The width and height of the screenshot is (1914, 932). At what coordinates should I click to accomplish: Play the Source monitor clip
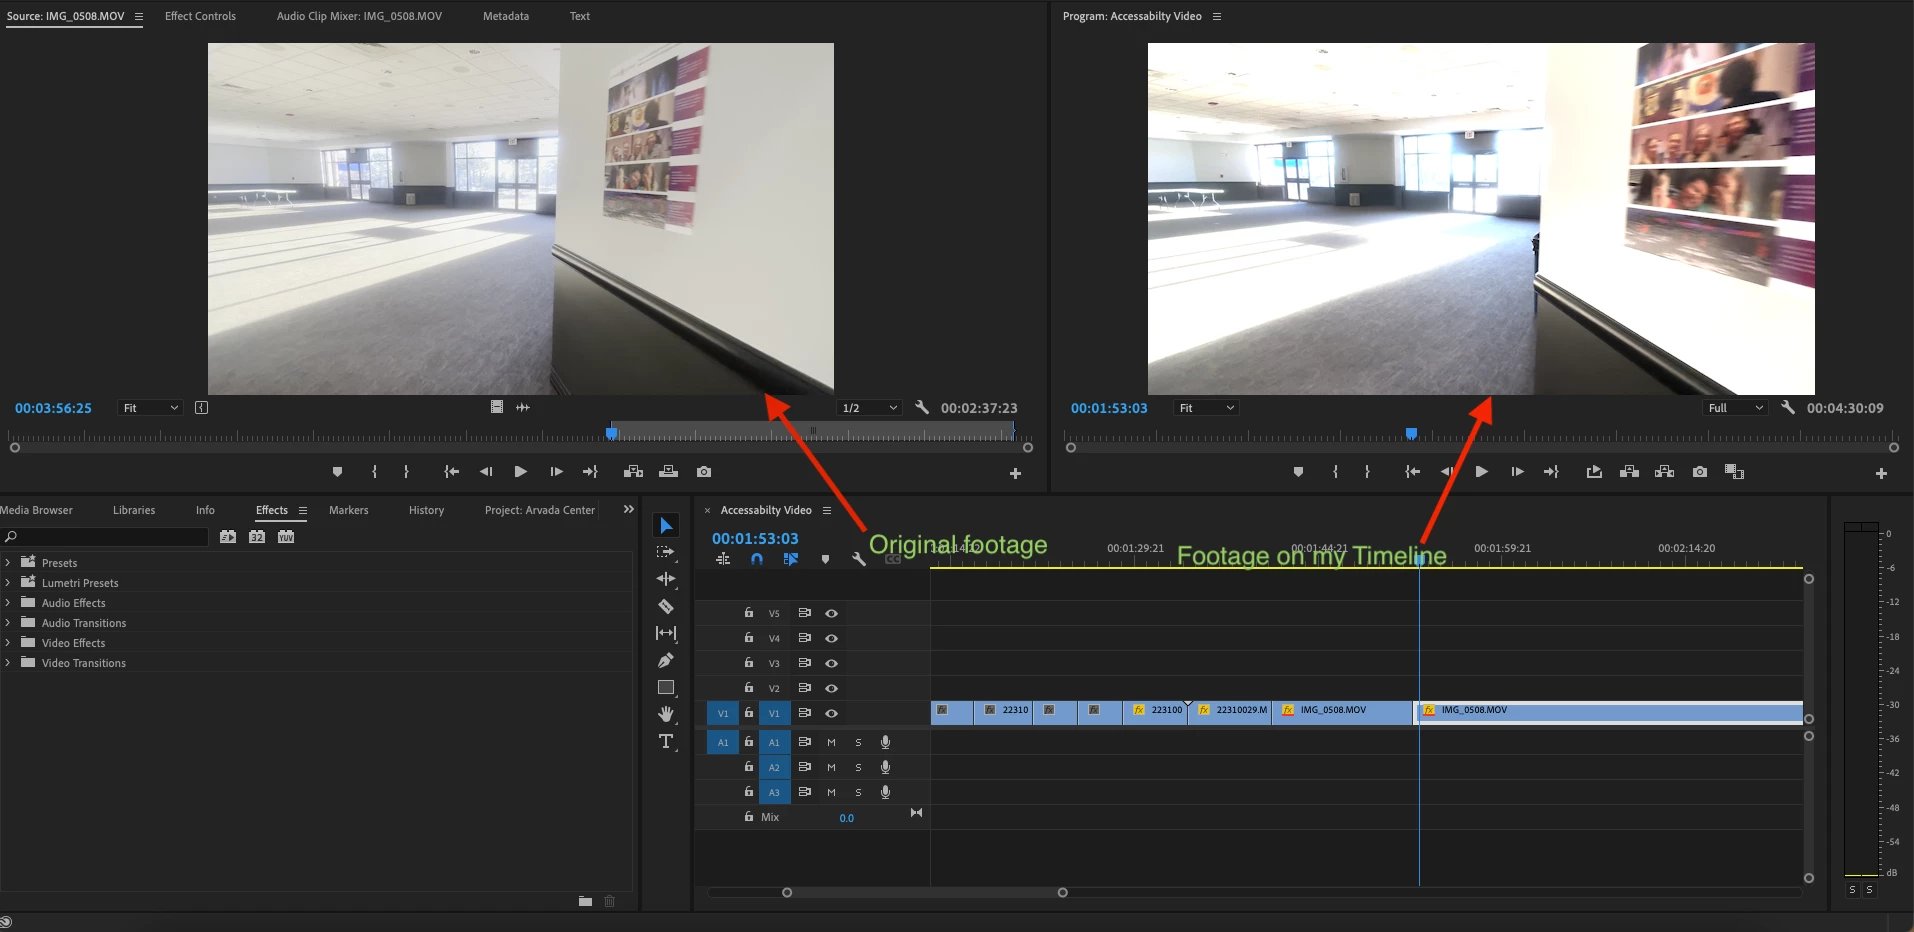point(520,472)
